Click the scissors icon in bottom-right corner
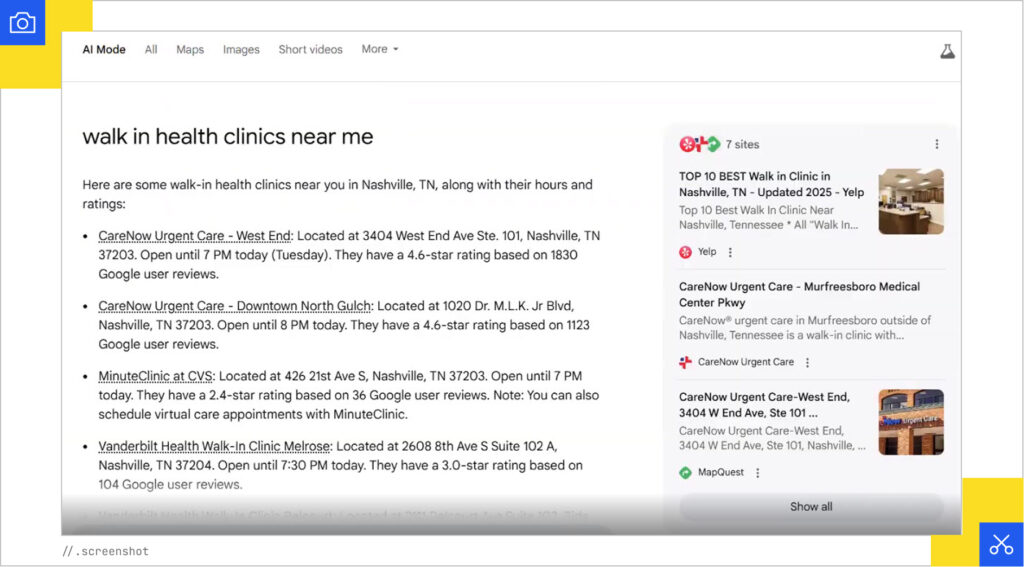This screenshot has width=1024, height=567. pyautogui.click(x=1001, y=544)
